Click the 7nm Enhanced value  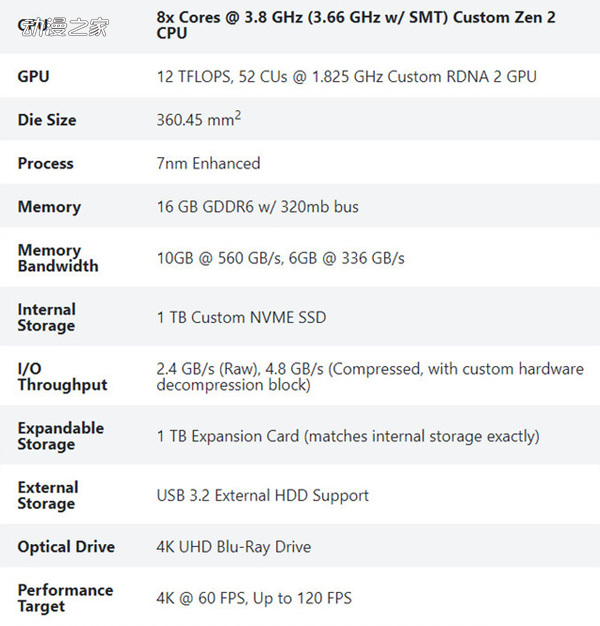[x=208, y=163]
